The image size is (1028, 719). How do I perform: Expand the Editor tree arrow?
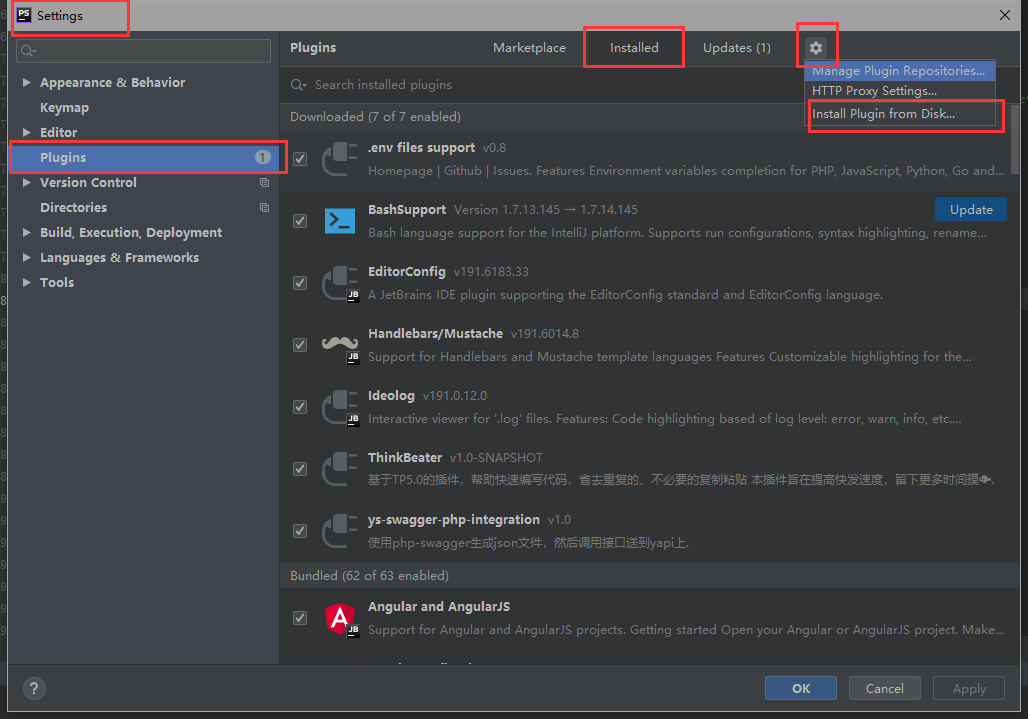pyautogui.click(x=26, y=132)
